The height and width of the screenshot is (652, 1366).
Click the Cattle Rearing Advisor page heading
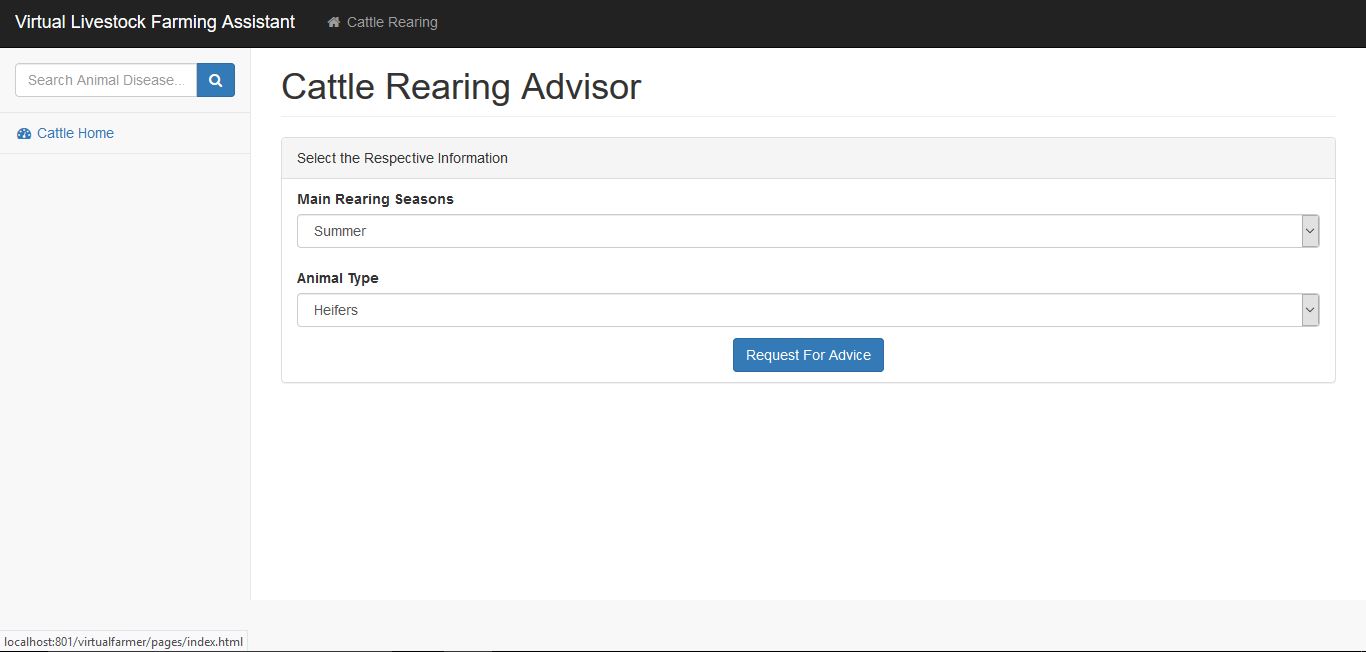click(x=461, y=87)
